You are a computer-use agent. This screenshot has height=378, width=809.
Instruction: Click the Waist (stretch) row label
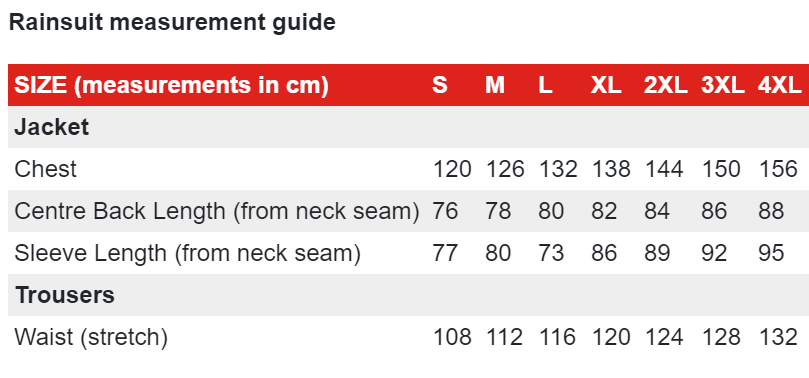click(91, 337)
